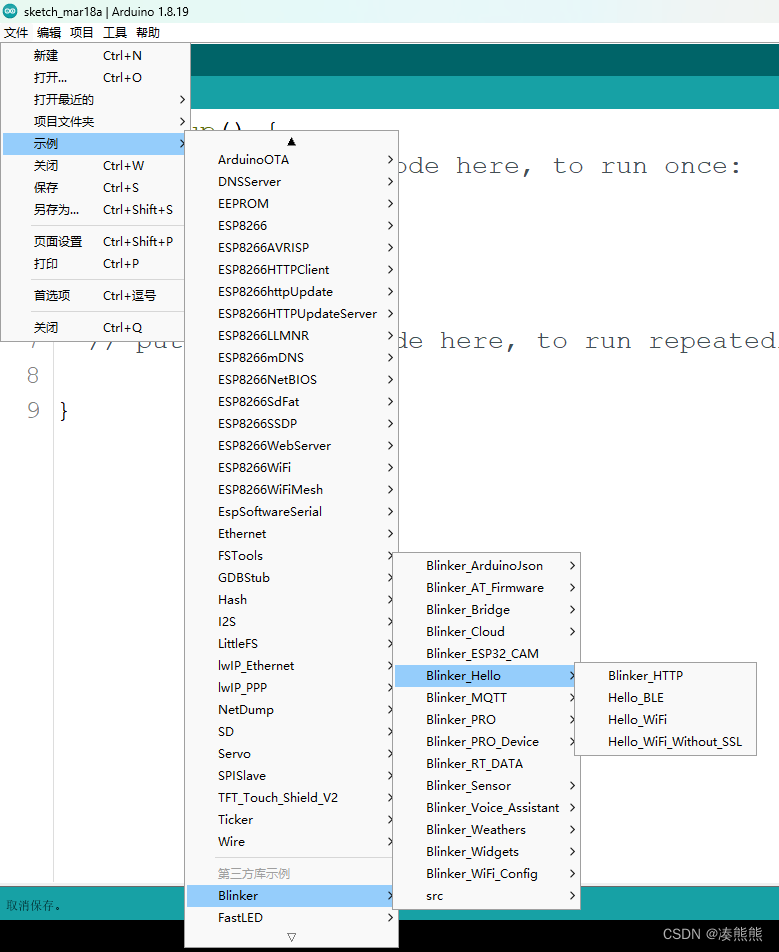
Task: Open the Hello_BLE example
Action: tap(665, 698)
